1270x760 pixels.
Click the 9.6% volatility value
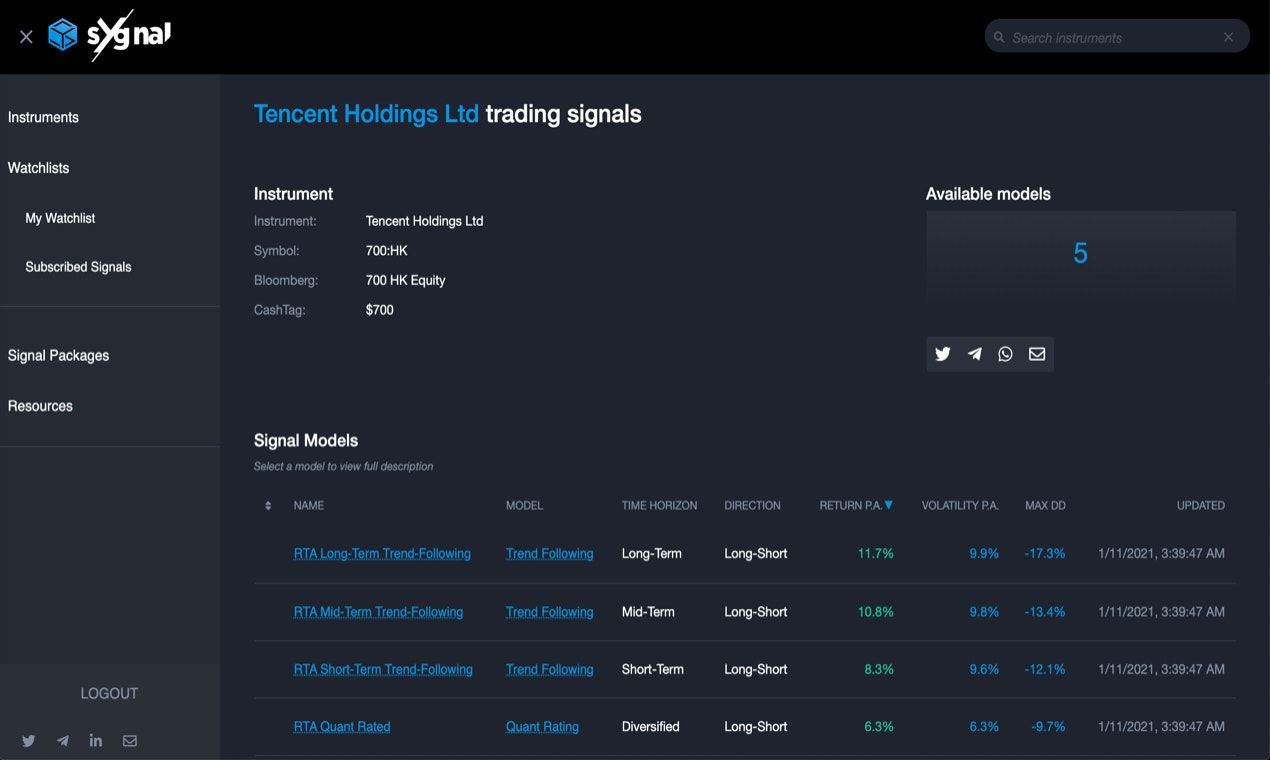pos(984,670)
